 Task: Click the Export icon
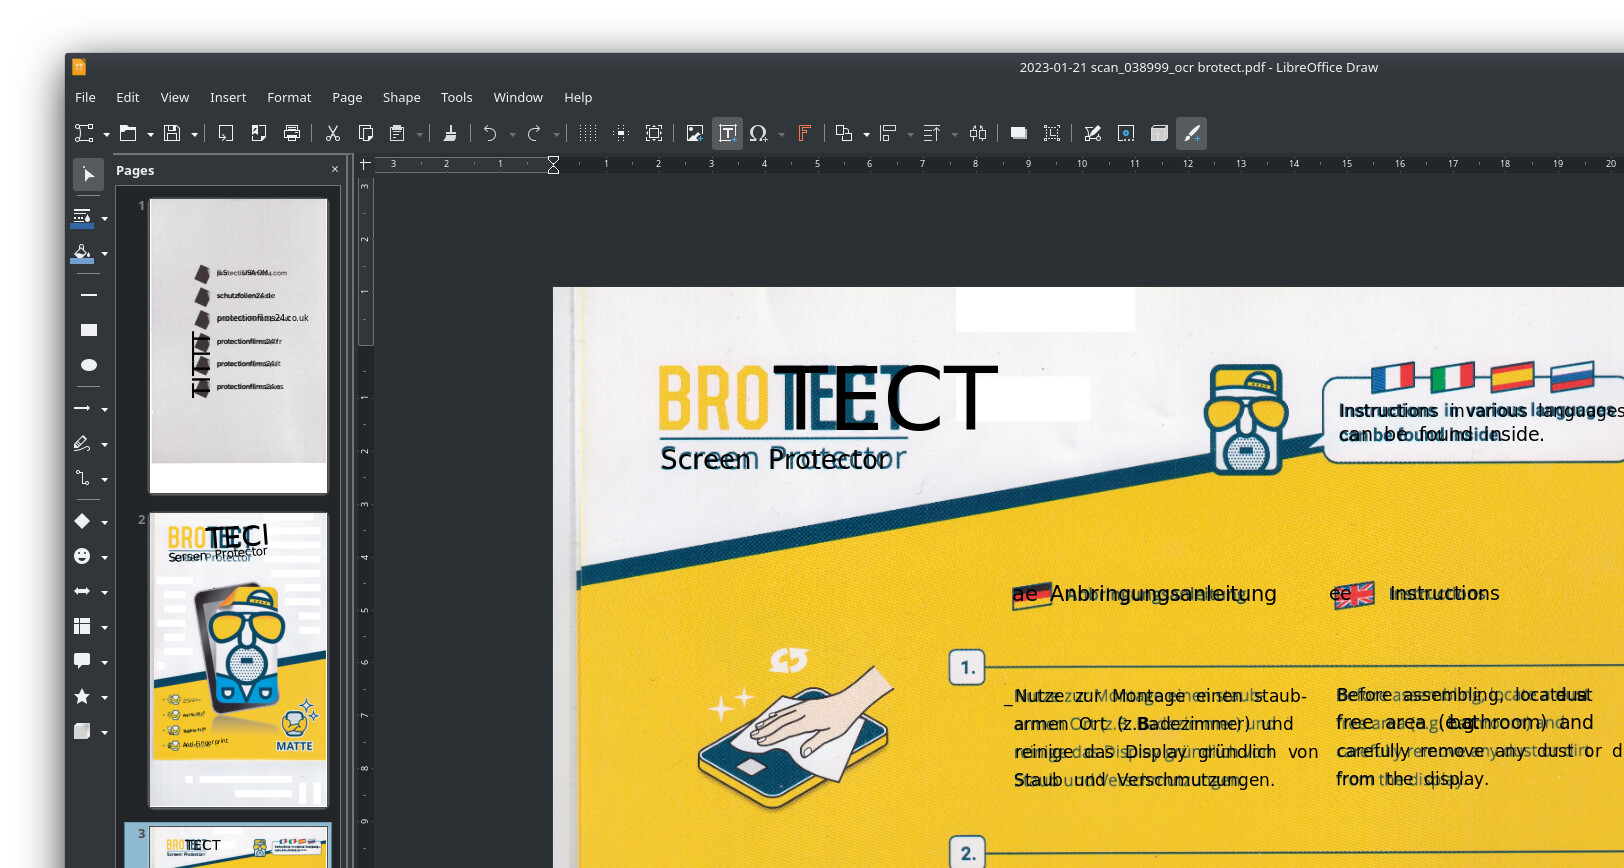pos(226,133)
